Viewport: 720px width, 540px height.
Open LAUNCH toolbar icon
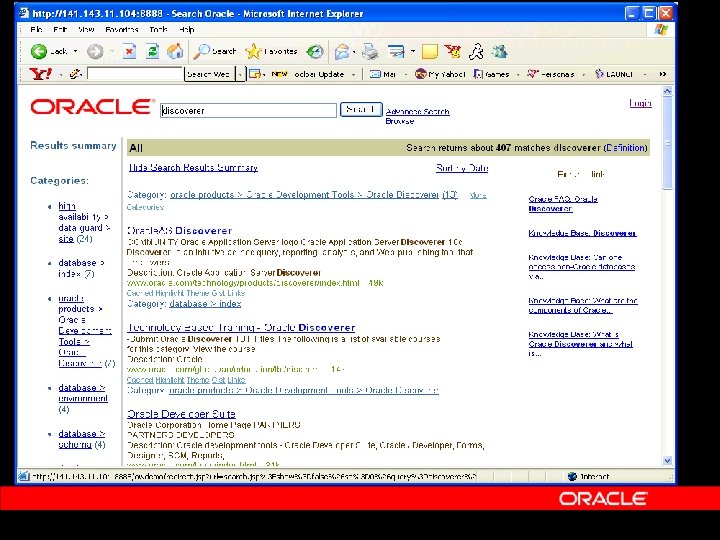click(613, 74)
